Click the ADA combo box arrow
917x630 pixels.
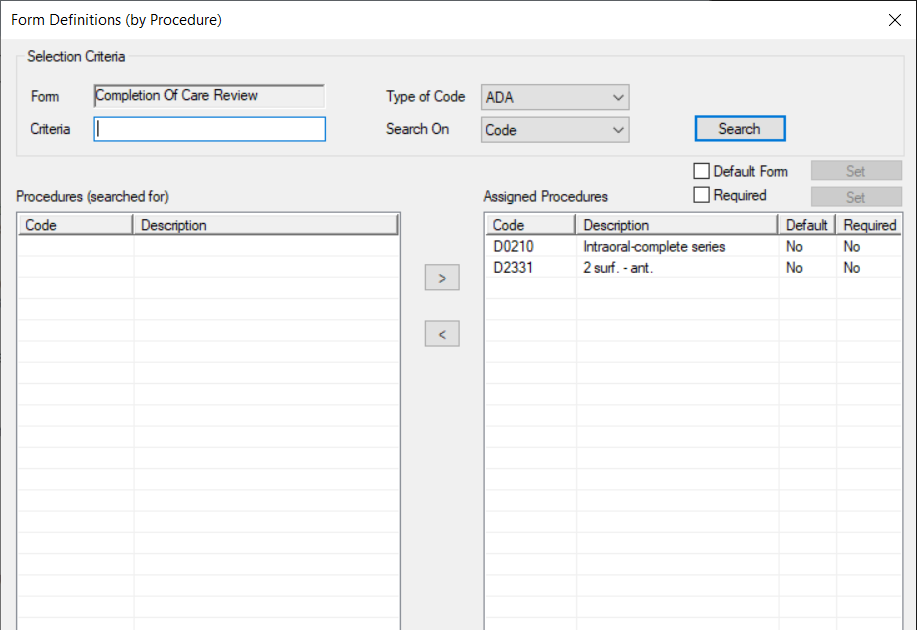(619, 97)
